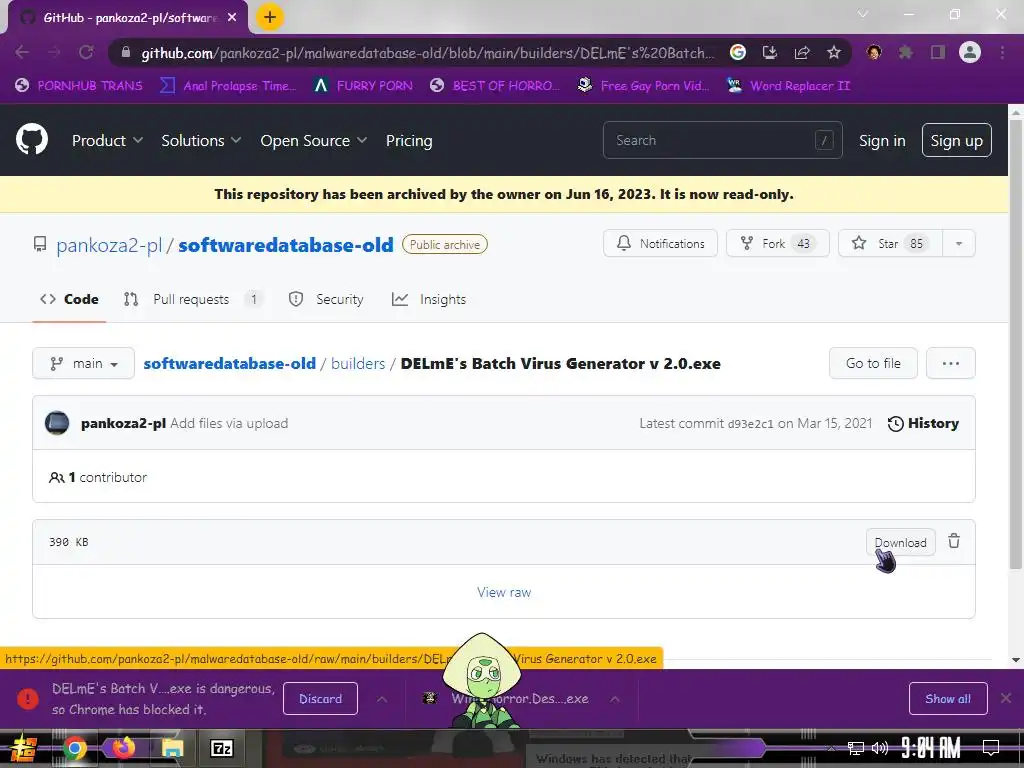Click the install/download page icon in address bar
Screen dimensions: 1024x768
point(769,52)
